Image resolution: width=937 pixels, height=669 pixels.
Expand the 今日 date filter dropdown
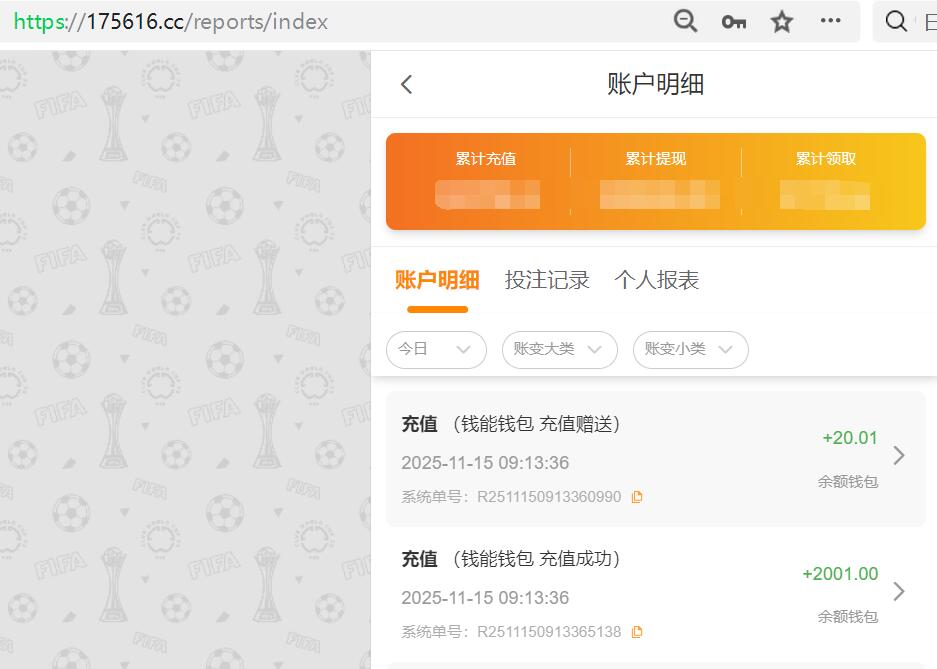(436, 350)
